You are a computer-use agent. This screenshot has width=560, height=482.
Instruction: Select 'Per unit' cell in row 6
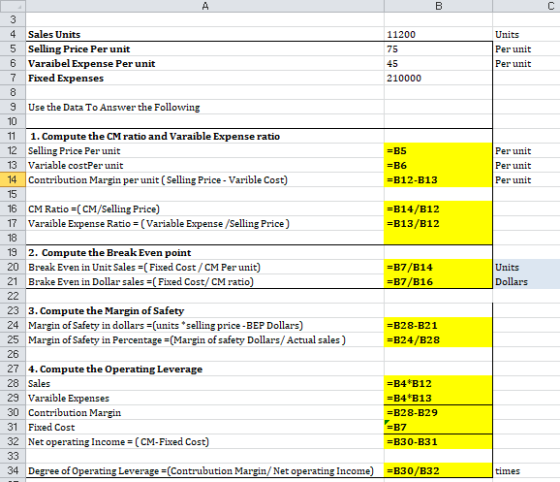pos(526,64)
